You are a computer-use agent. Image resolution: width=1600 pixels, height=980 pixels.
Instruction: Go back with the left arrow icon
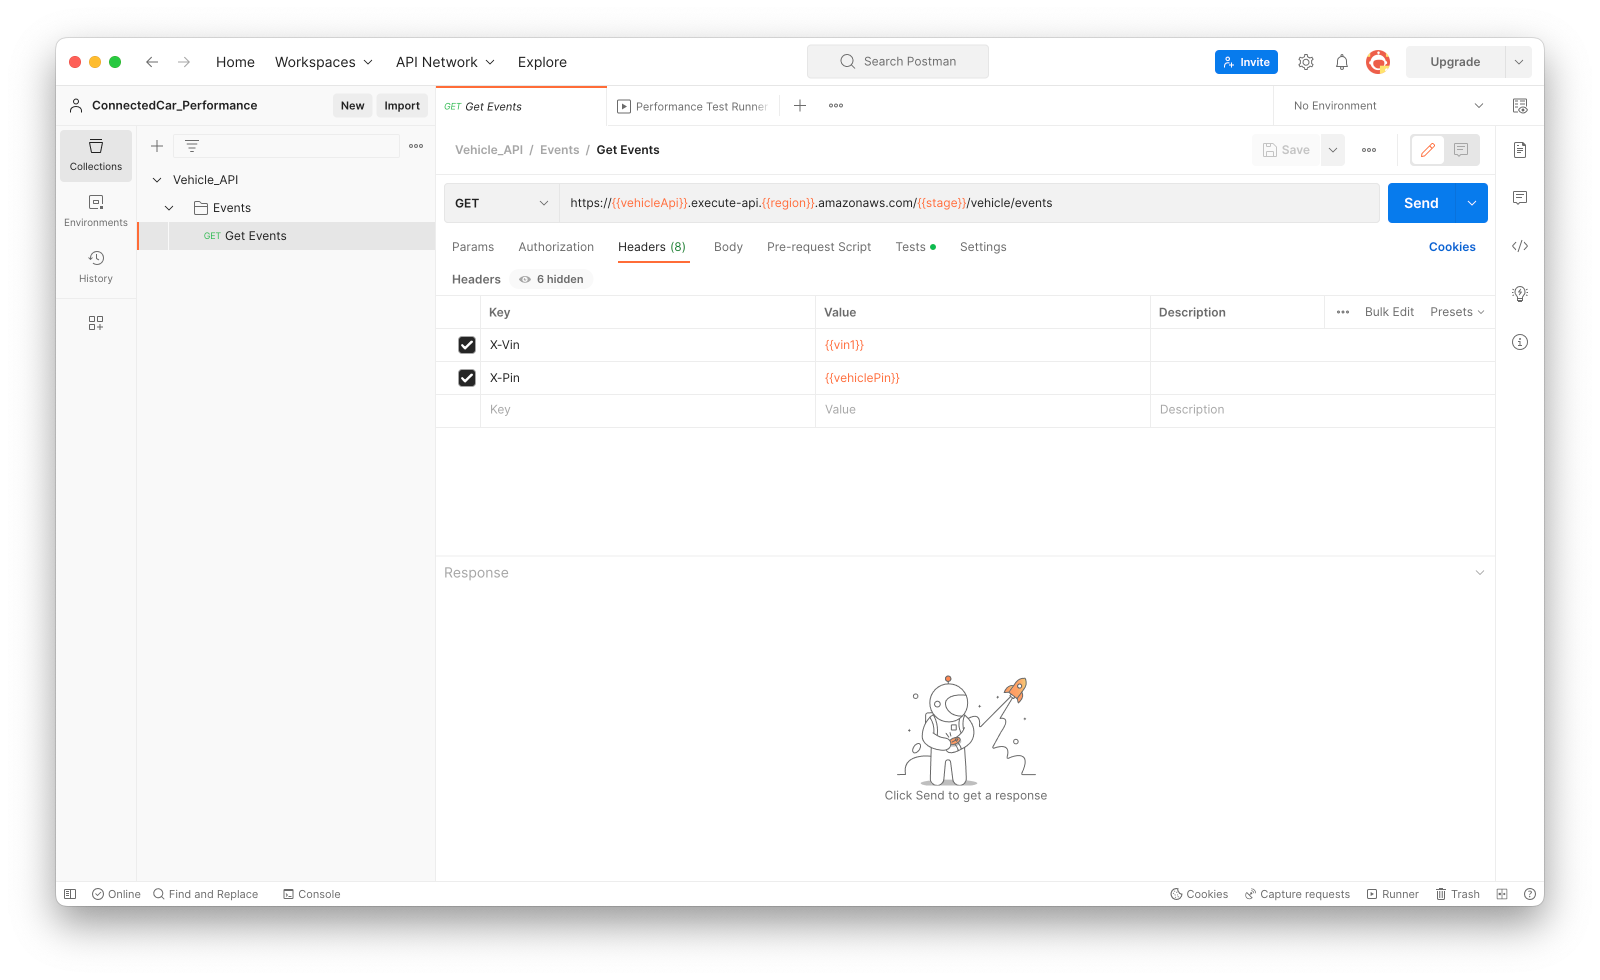152,62
